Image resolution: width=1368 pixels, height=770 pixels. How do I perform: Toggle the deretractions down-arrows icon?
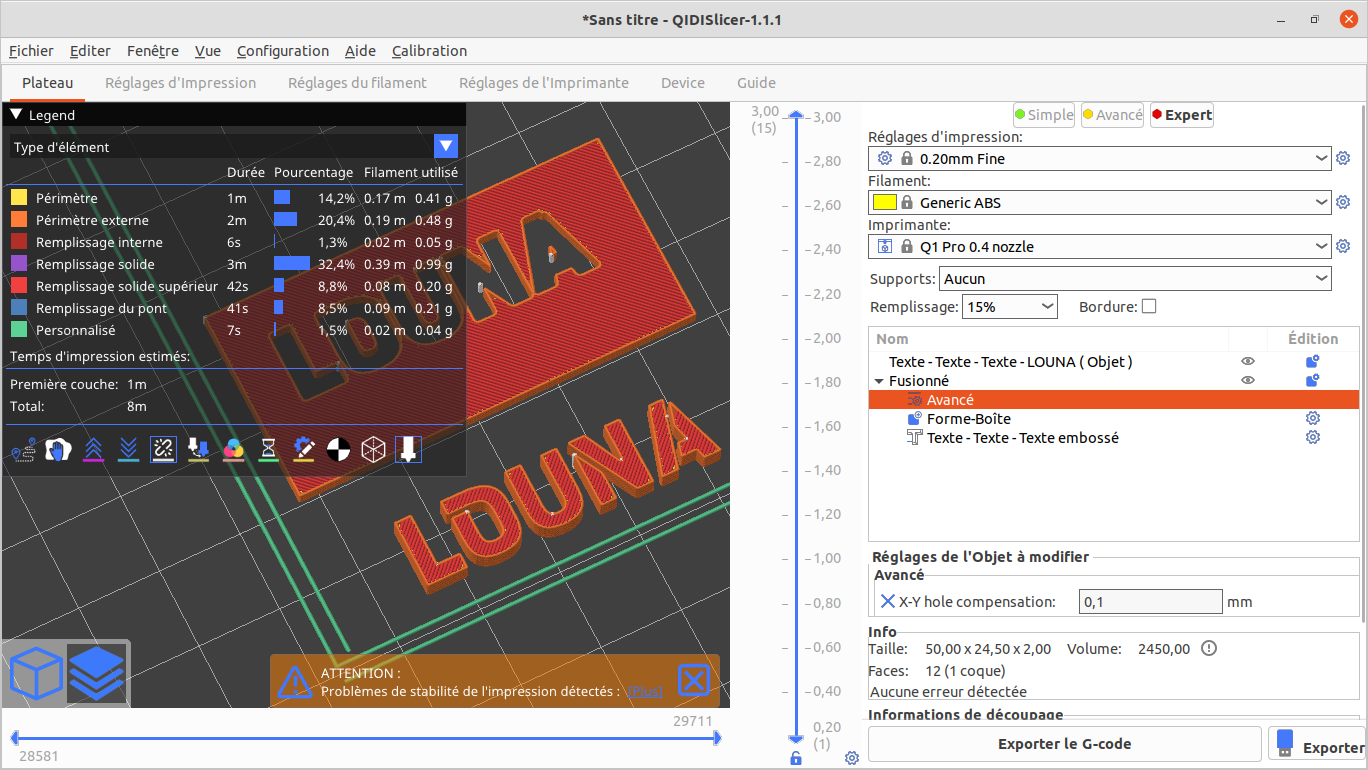tap(128, 450)
